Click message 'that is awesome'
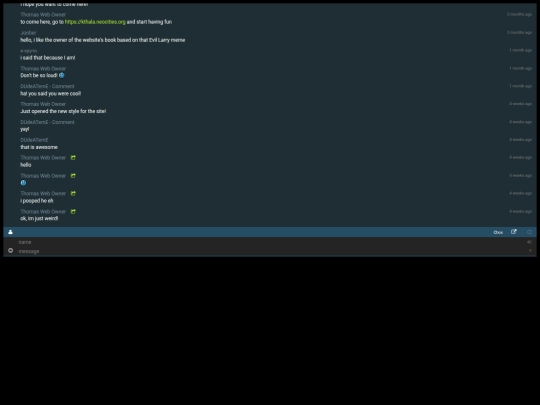 39,147
